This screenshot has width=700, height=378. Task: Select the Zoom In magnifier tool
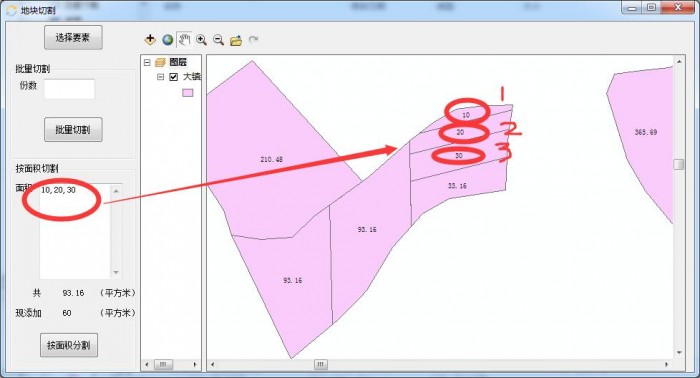pos(201,40)
